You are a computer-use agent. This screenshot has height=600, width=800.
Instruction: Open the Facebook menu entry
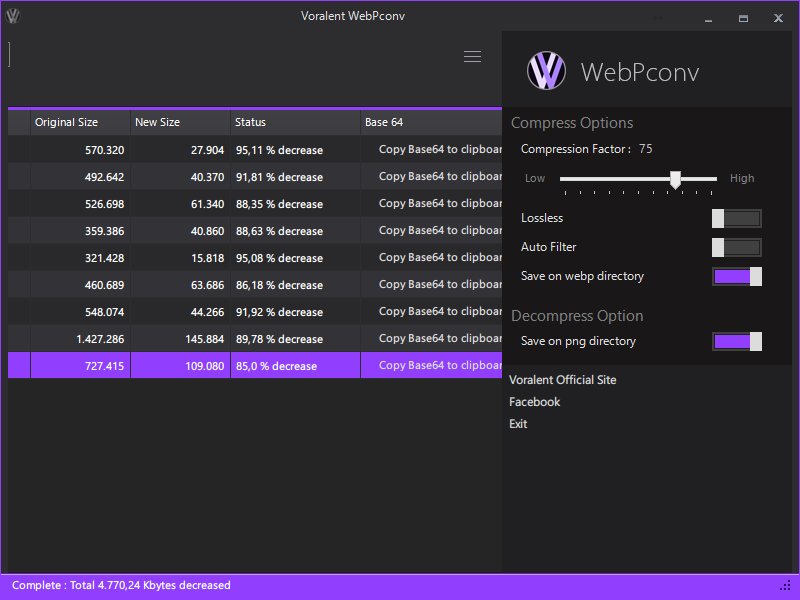(534, 402)
